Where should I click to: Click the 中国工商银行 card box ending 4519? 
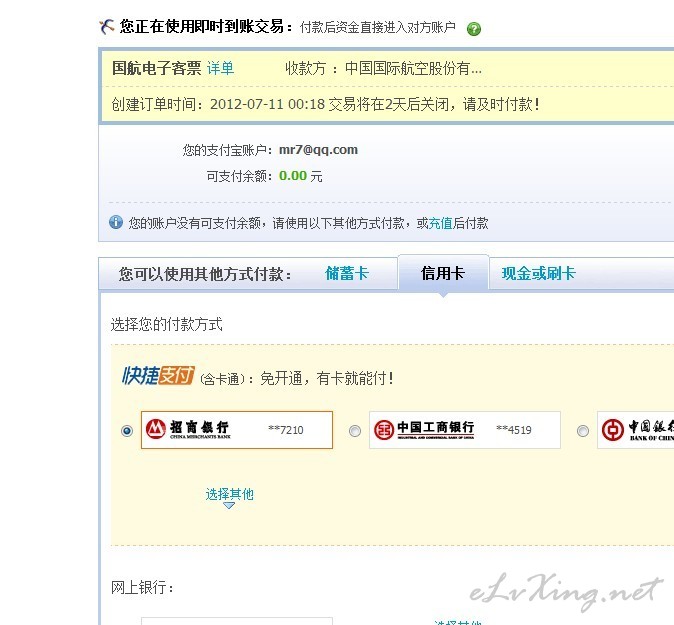[x=465, y=430]
